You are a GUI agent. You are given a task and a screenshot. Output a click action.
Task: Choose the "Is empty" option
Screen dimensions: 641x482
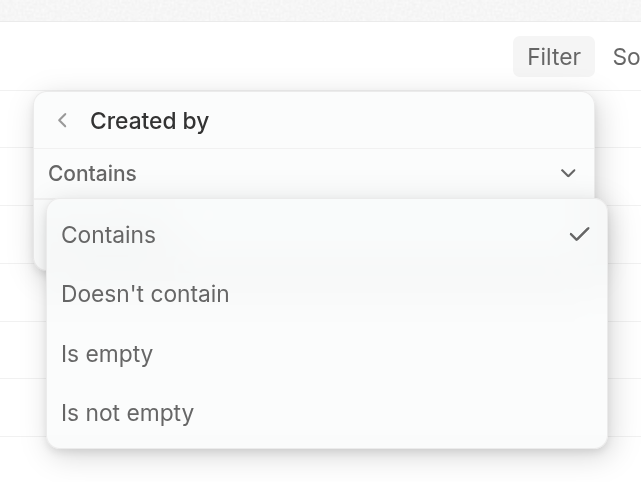coord(107,354)
